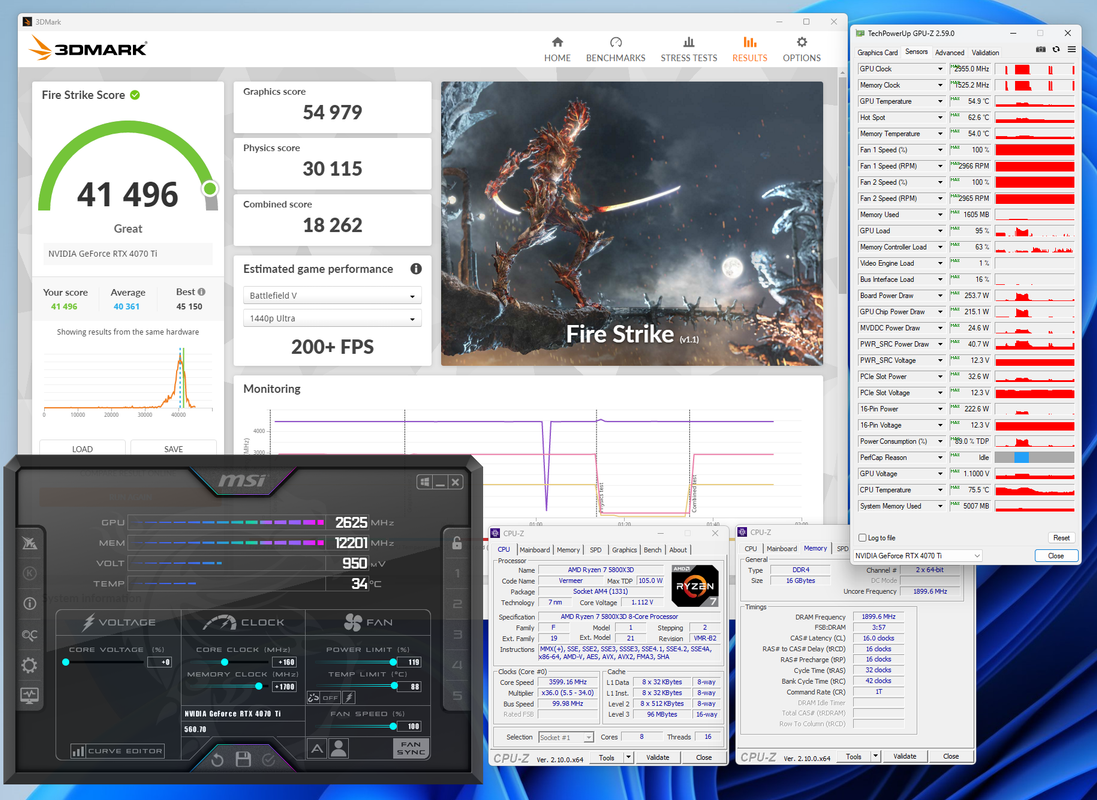Screen dimensions: 1097x800
Task: Apply Afterburner settings with the checkmark icon
Action: (x=269, y=759)
